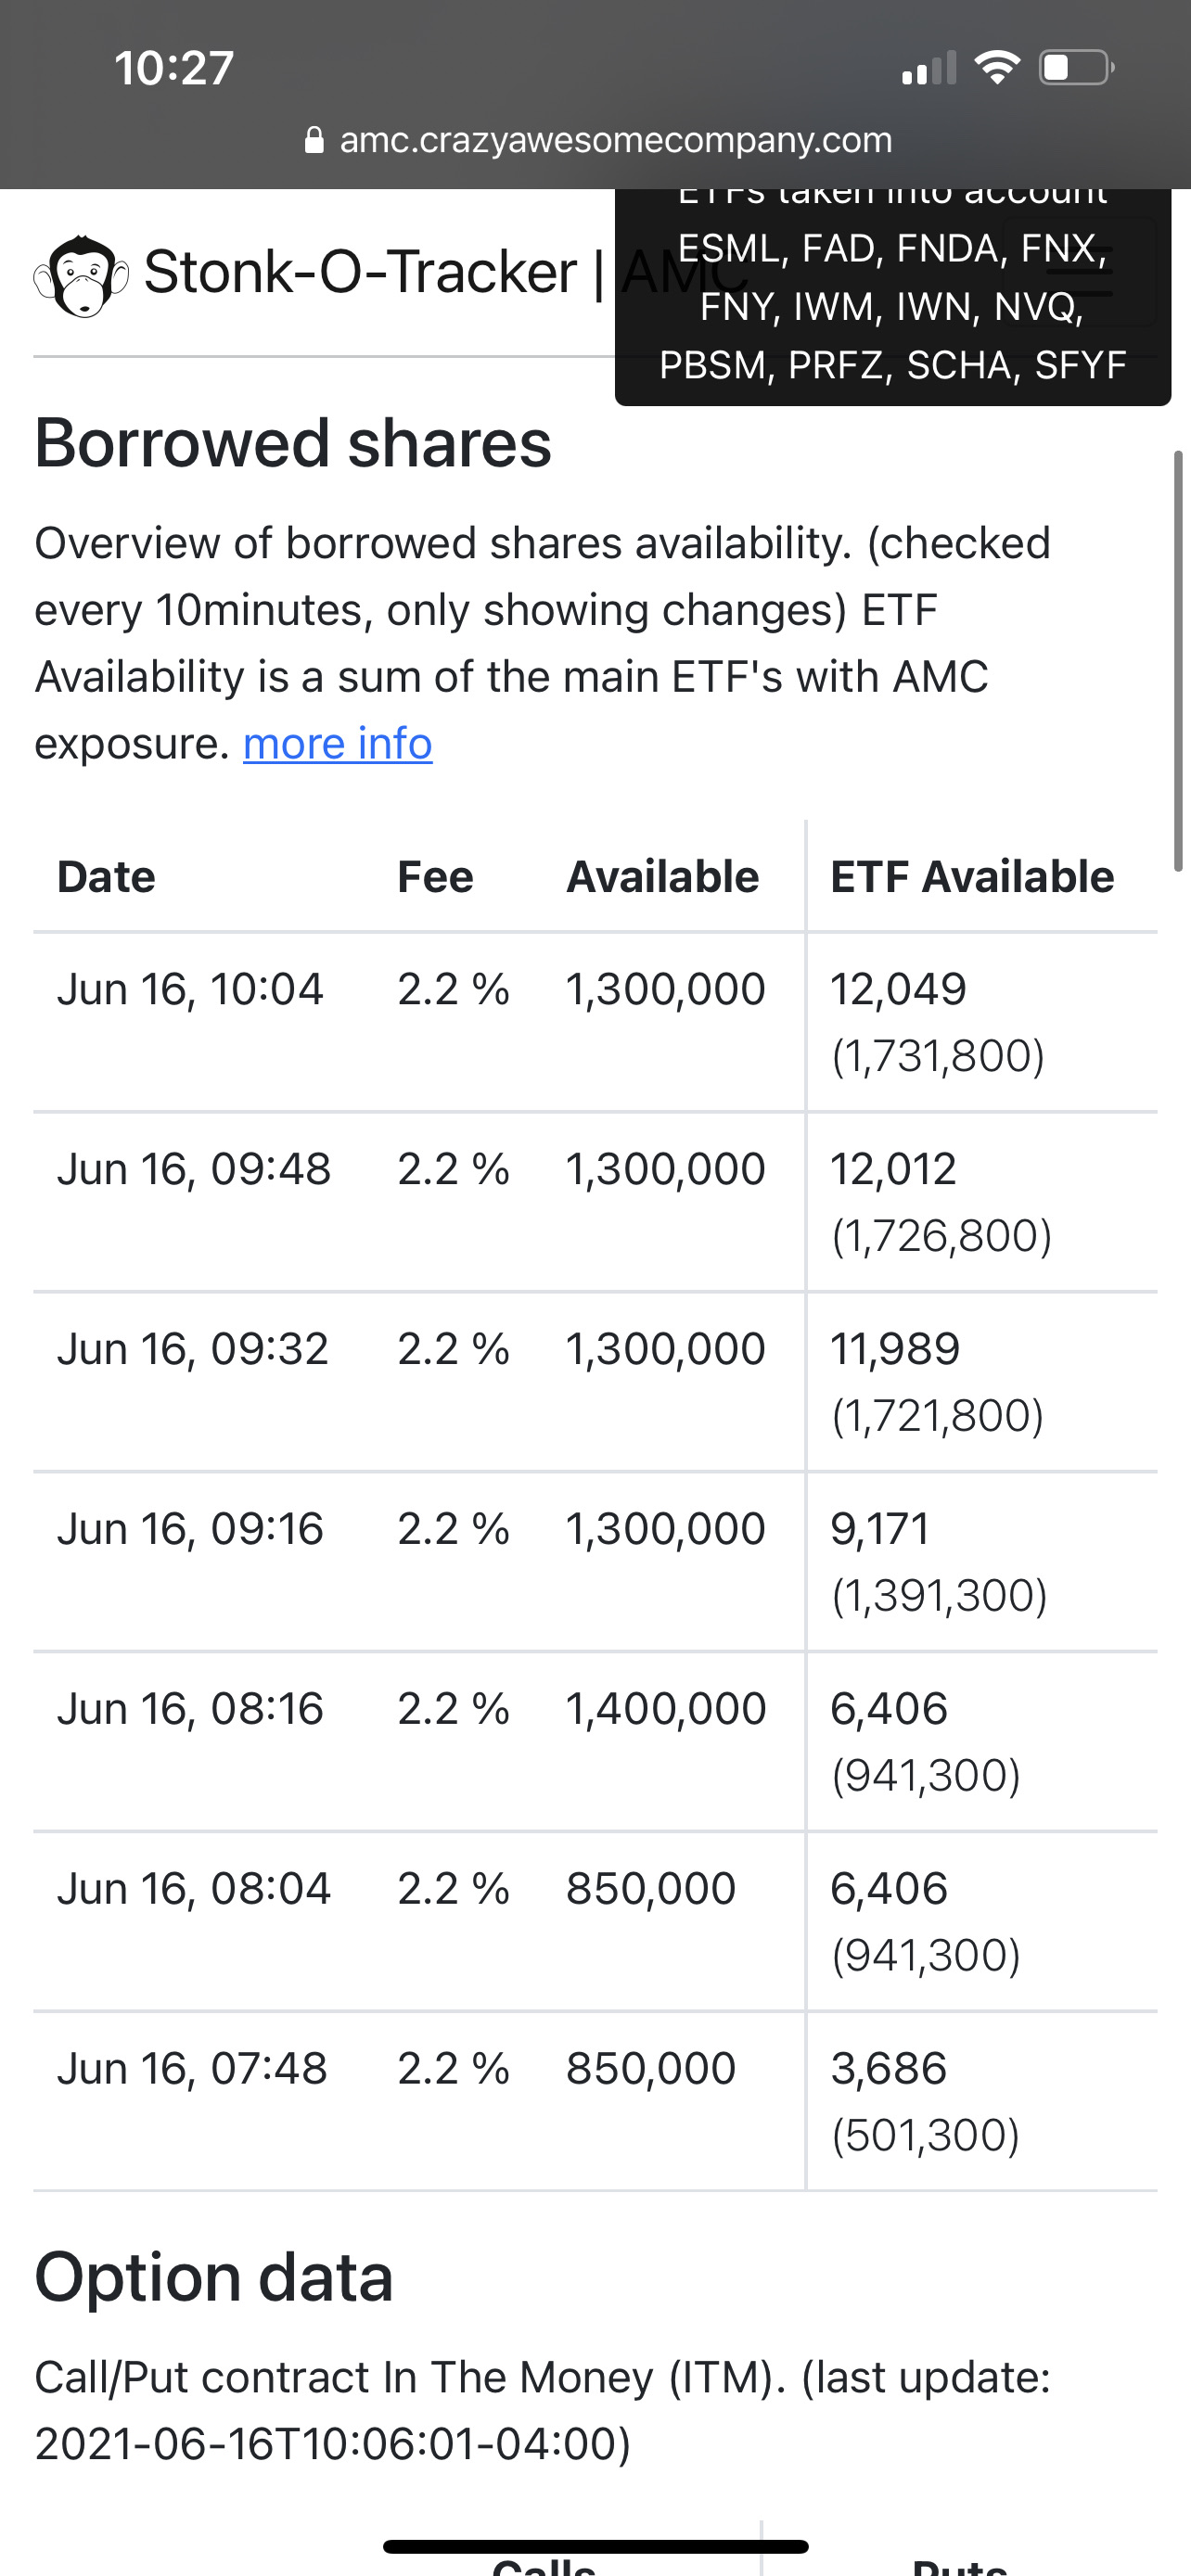
Task: Tap the cellular signal bars icon
Action: (928, 69)
